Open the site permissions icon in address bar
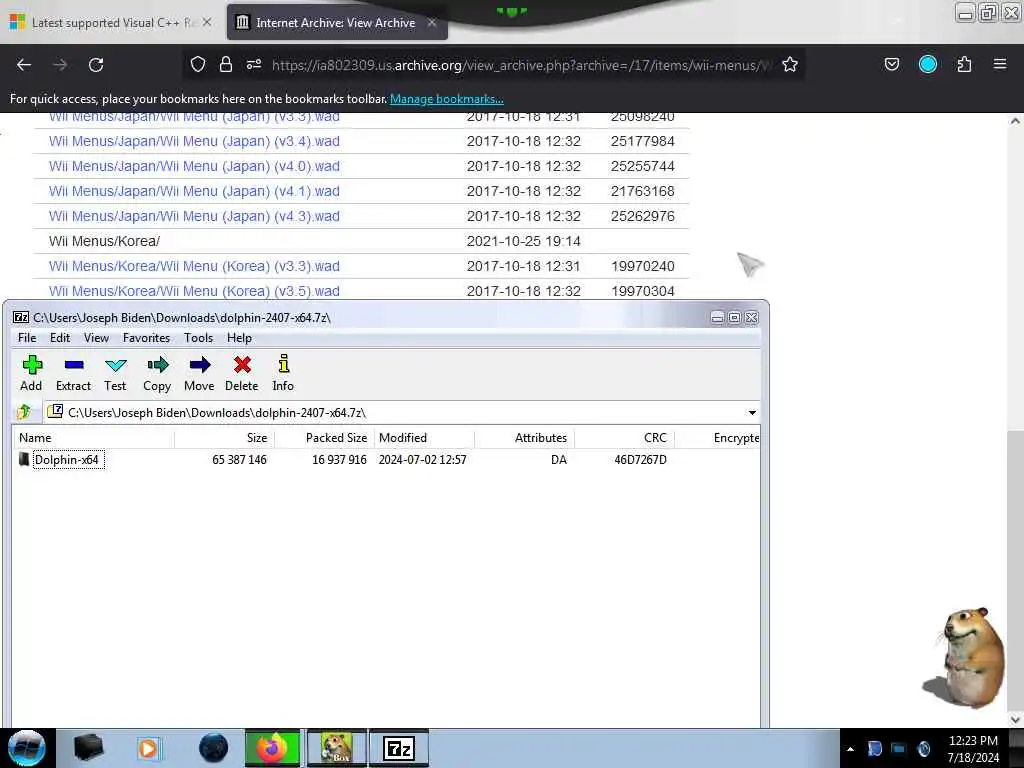 click(x=254, y=64)
